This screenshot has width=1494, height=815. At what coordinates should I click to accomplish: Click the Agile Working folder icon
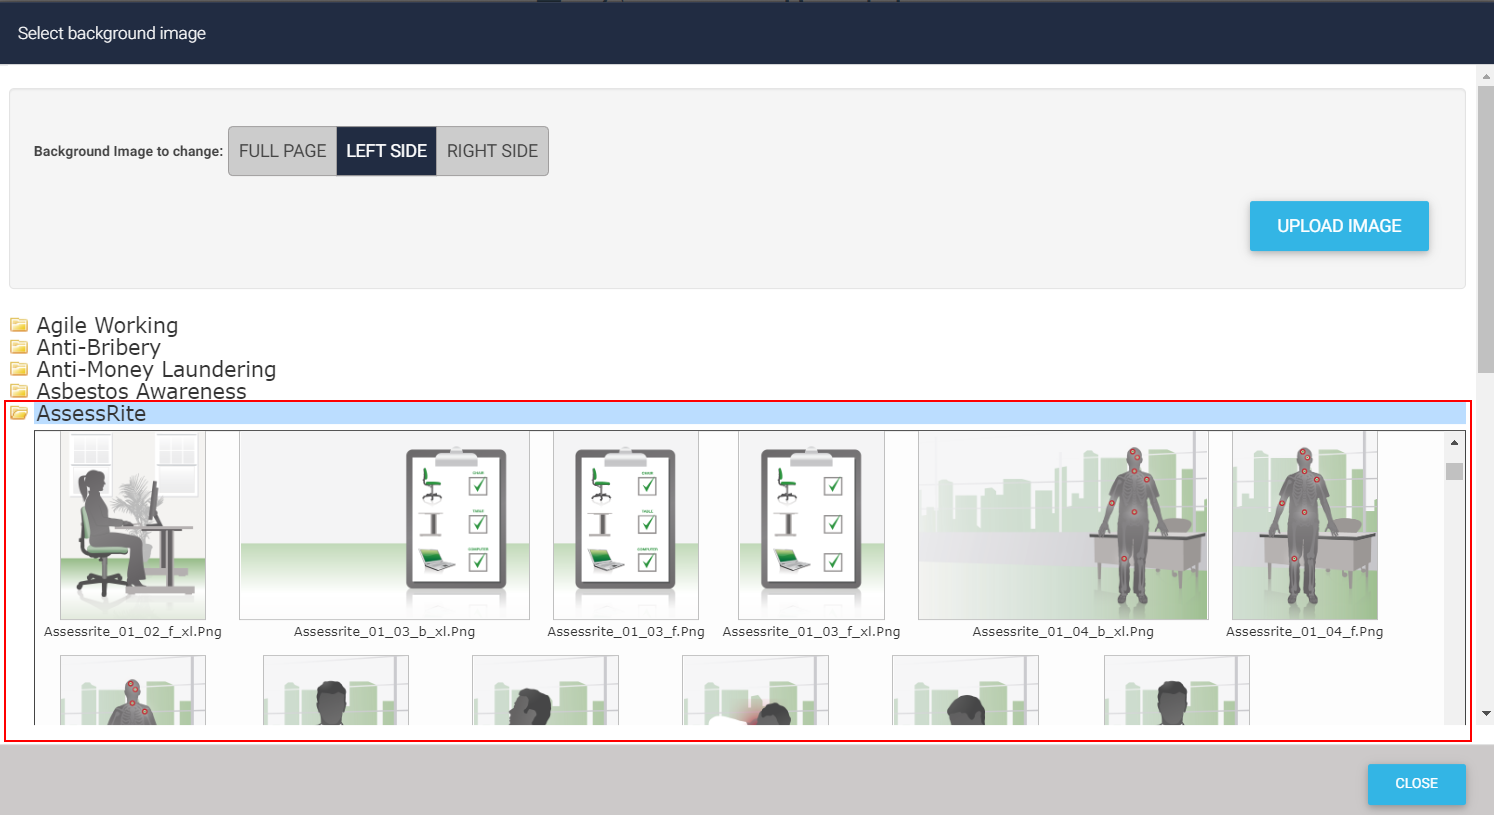(19, 325)
